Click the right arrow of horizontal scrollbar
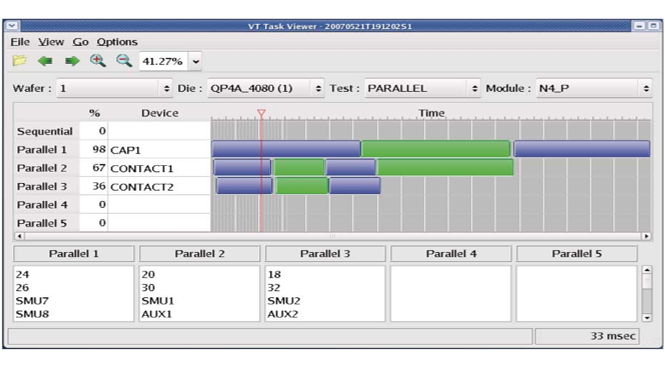Viewport: 665px width, 368px height. pyautogui.click(x=646, y=236)
